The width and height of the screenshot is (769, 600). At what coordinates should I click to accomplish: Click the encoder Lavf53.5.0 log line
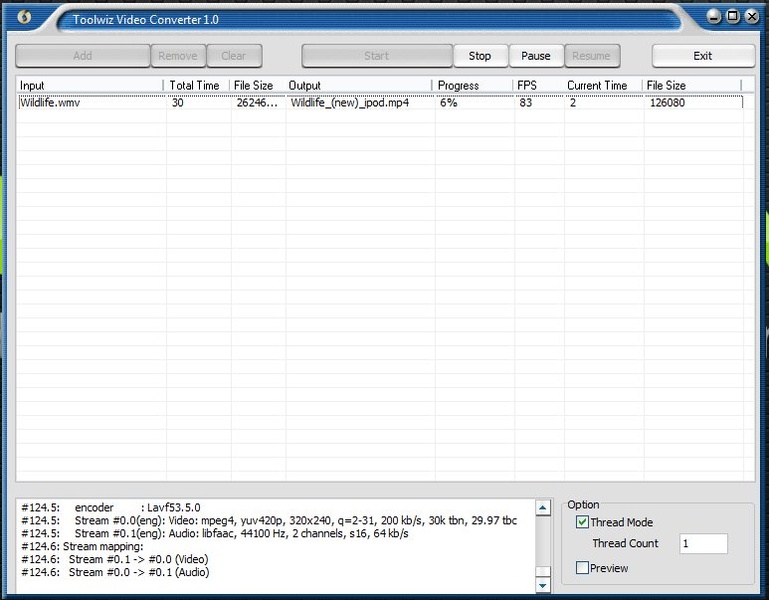point(111,507)
